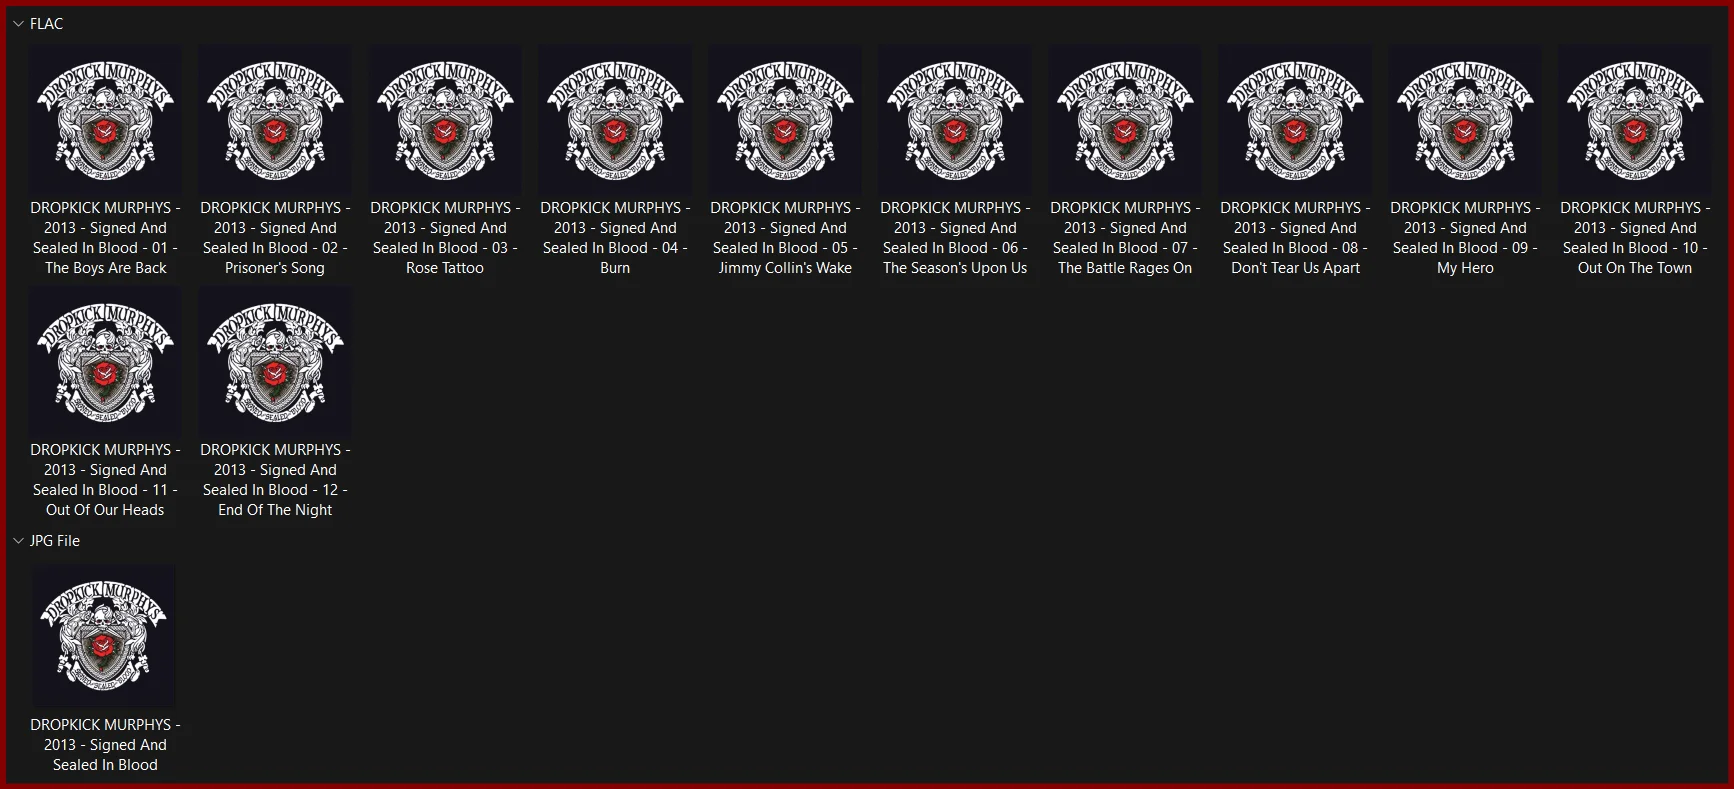Screen dimensions: 1734x789
Task: Select album art of 11 - Out Of Our Heads
Action: tap(105, 362)
